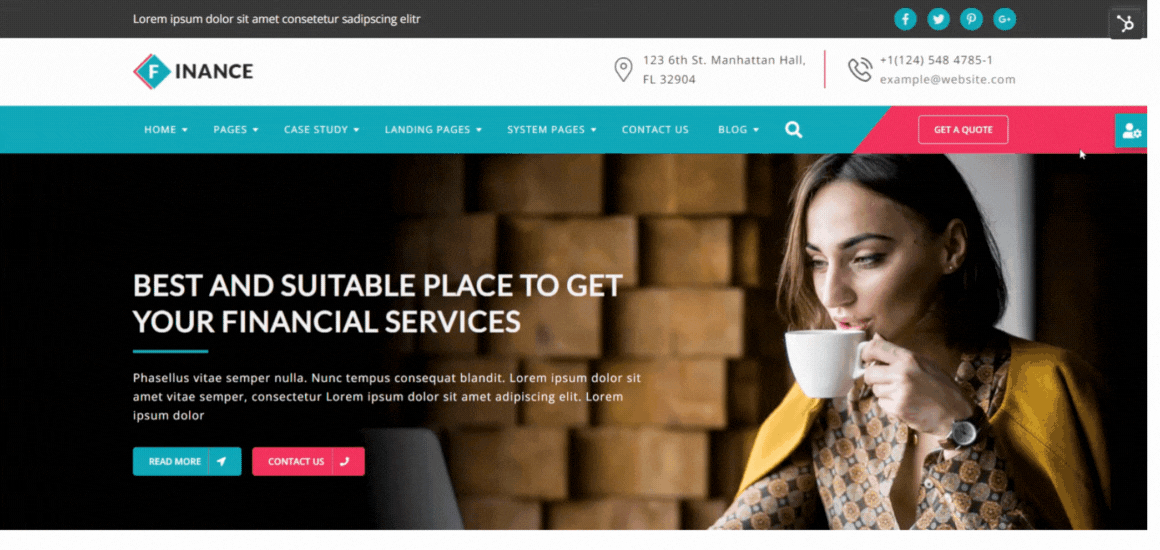Viewport: 1160px width, 550px height.
Task: Expand the Landing Pages dropdown menu
Action: coord(433,130)
